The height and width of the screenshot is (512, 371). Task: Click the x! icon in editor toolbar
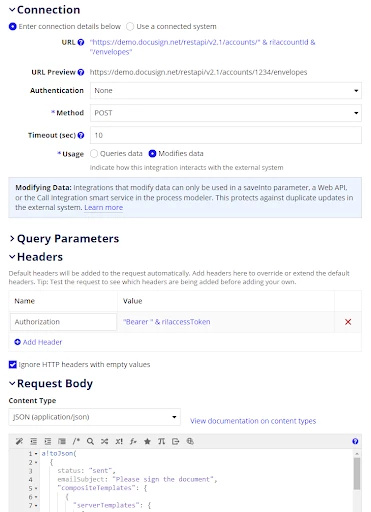coord(119,441)
